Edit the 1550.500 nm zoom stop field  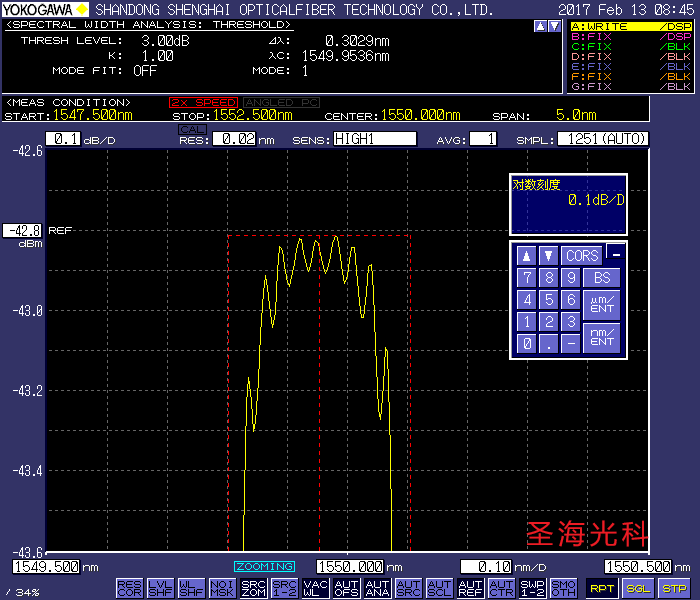[638, 567]
